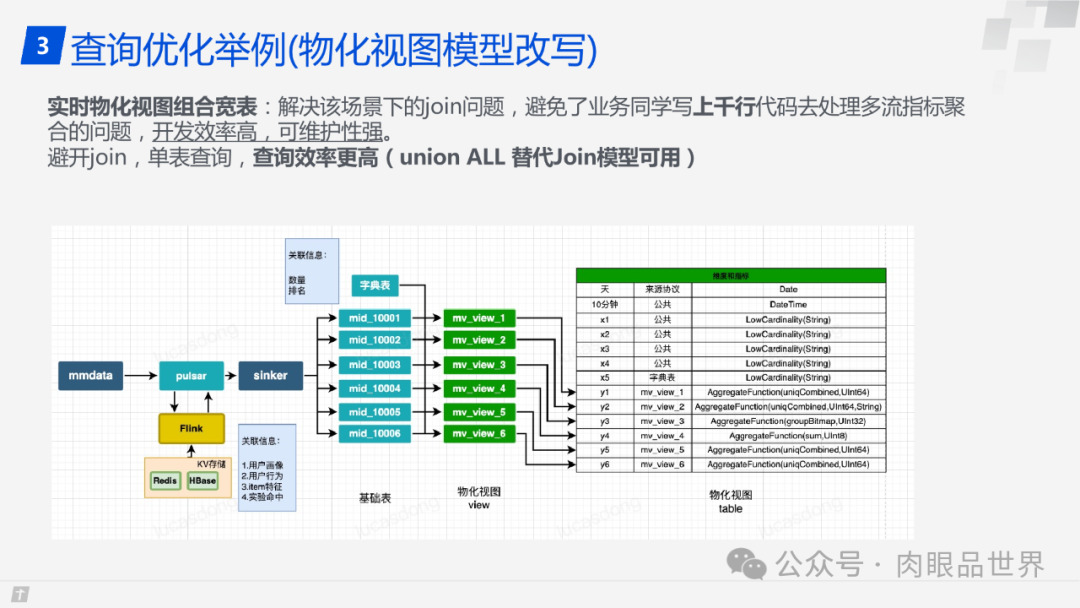Screen dimensions: 1080x608
Task: Select the mid_10004 base table box
Action: click(x=374, y=388)
